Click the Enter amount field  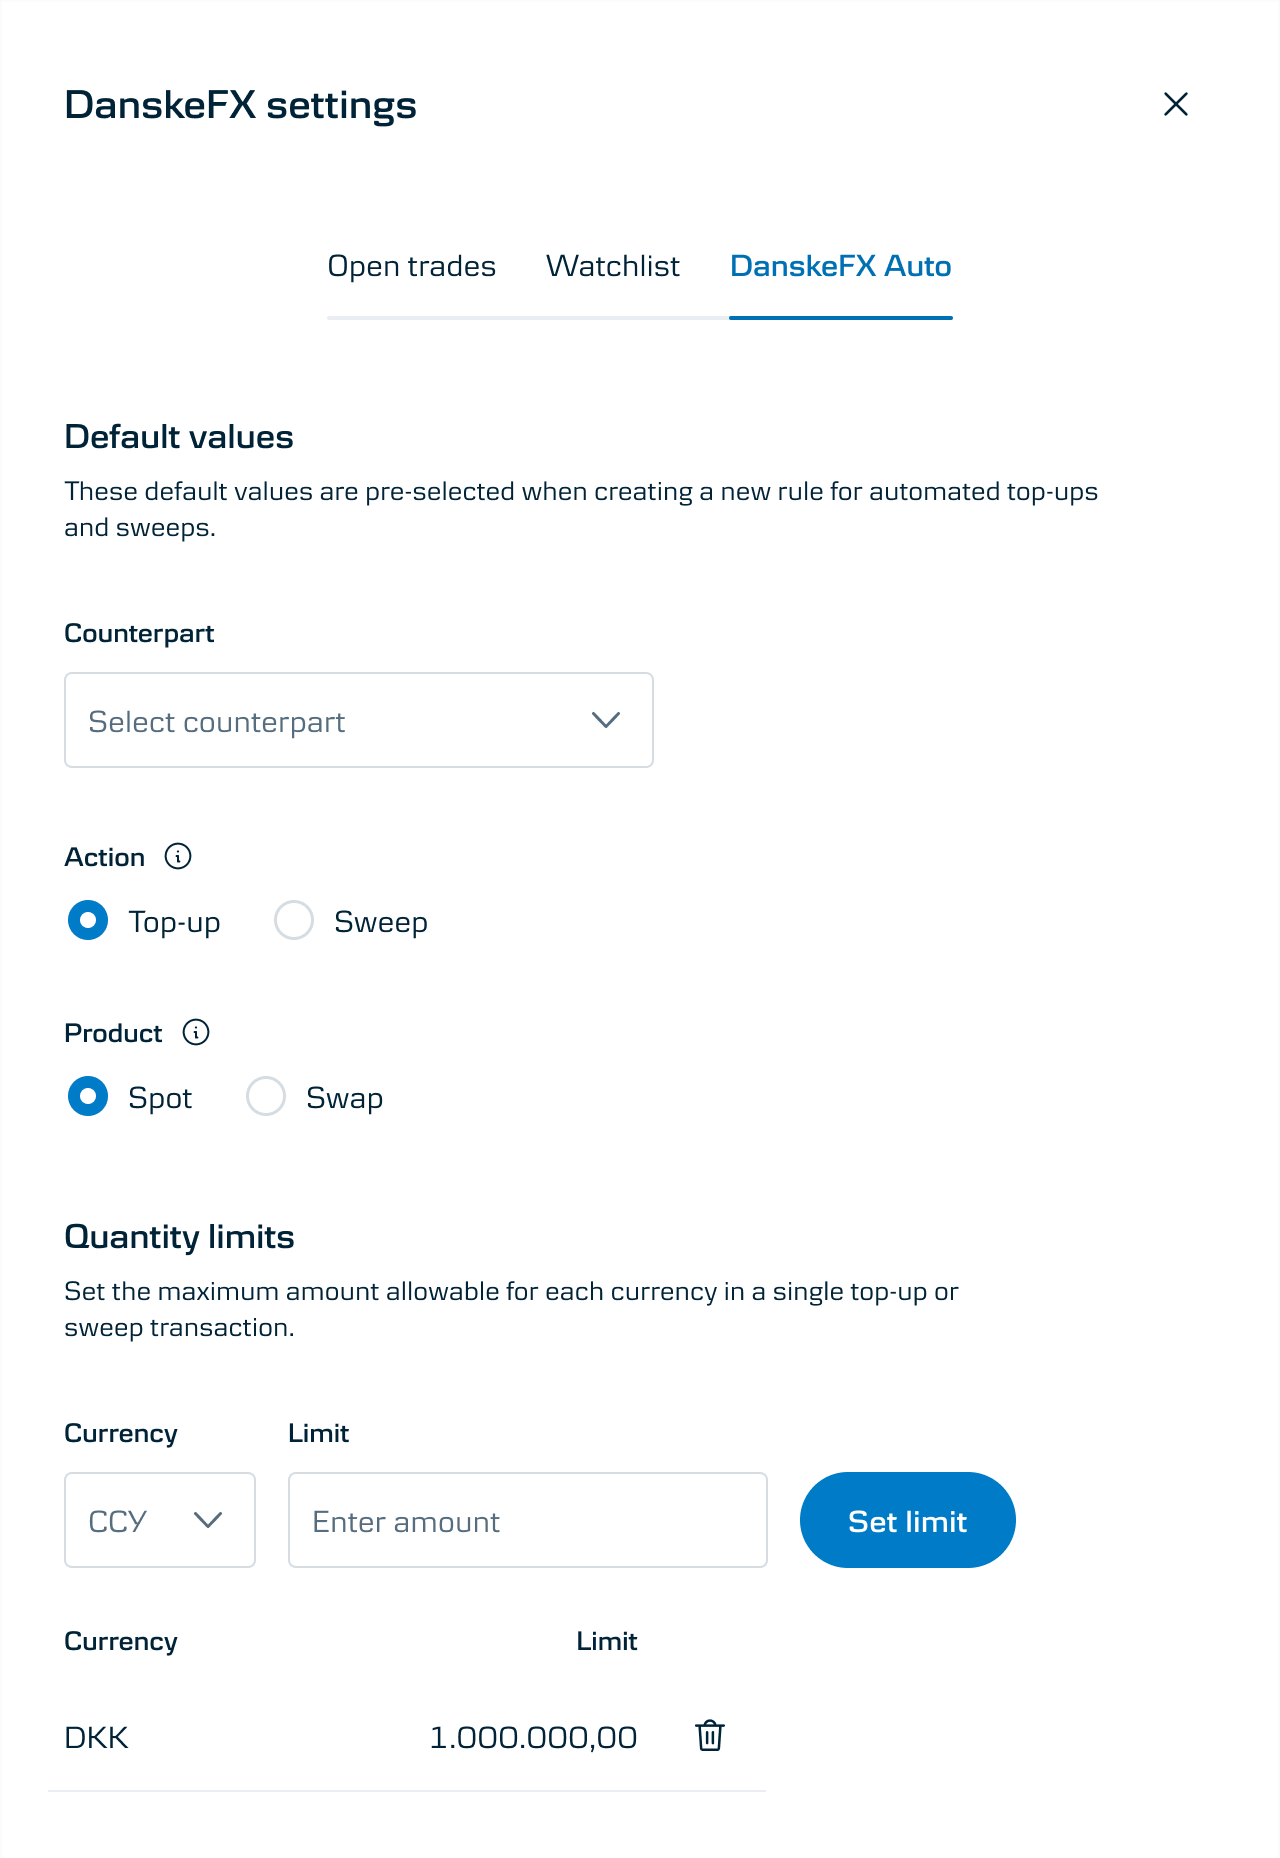tap(527, 1520)
